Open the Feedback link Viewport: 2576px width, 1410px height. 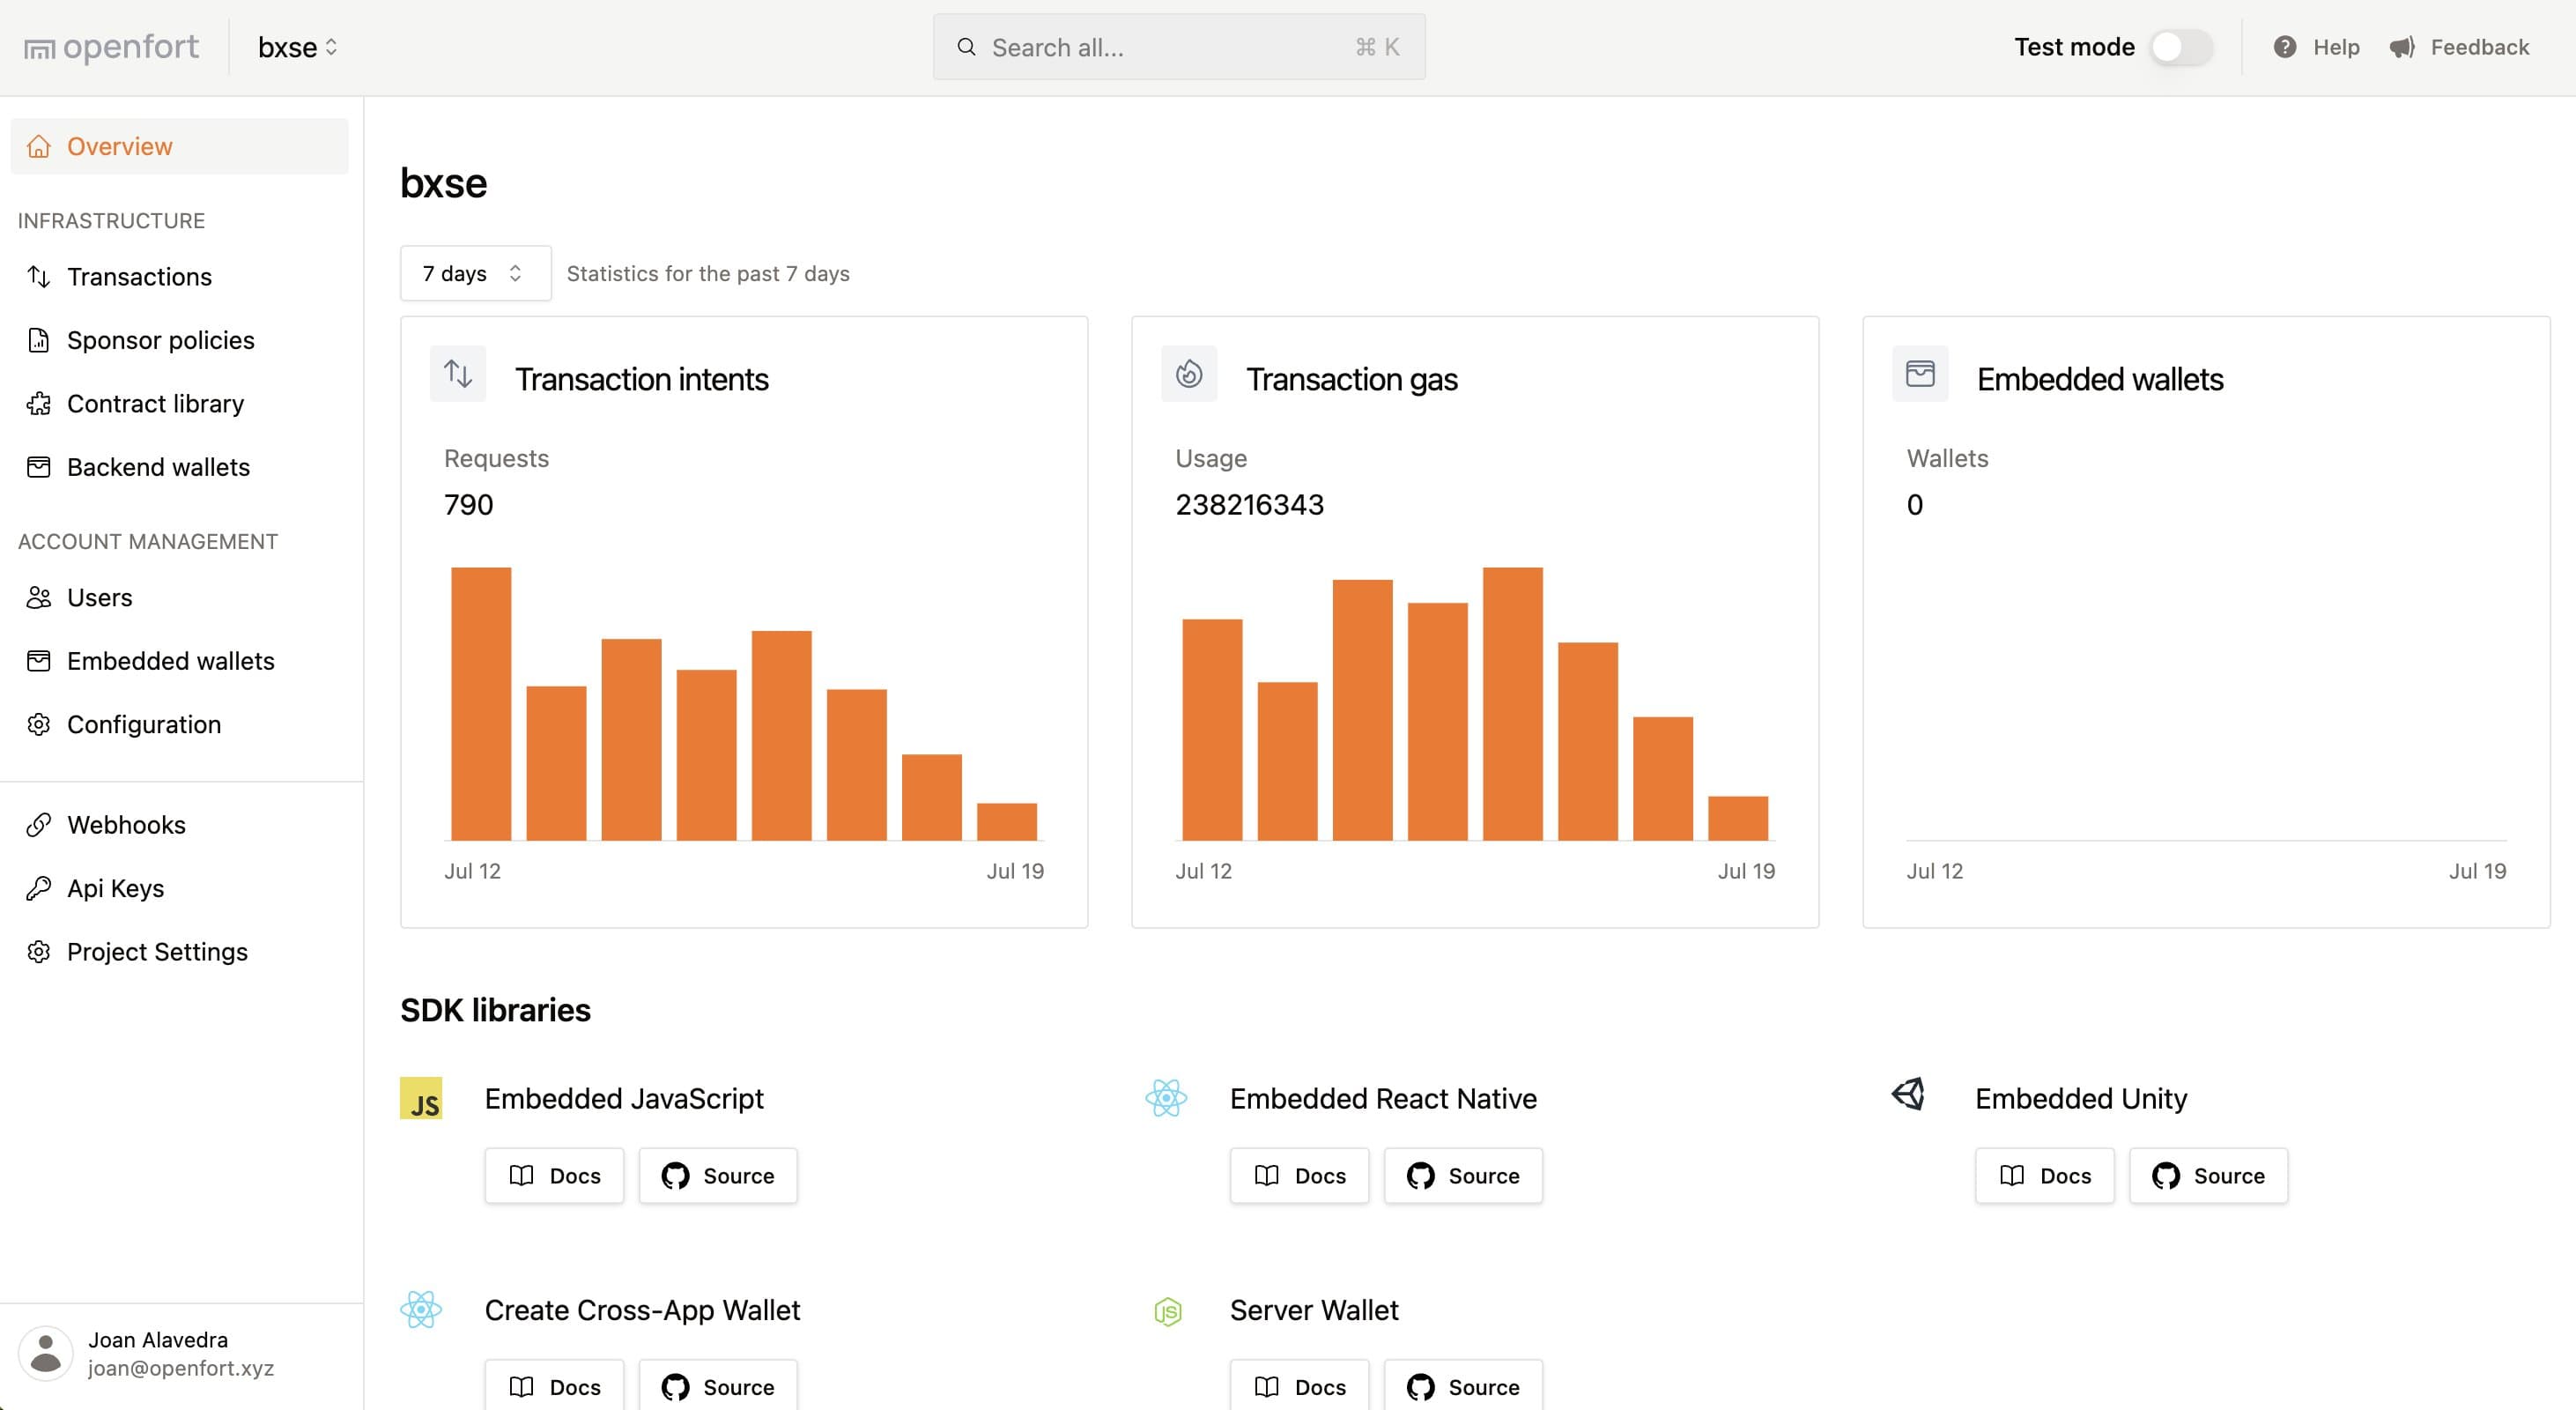tap(2459, 47)
